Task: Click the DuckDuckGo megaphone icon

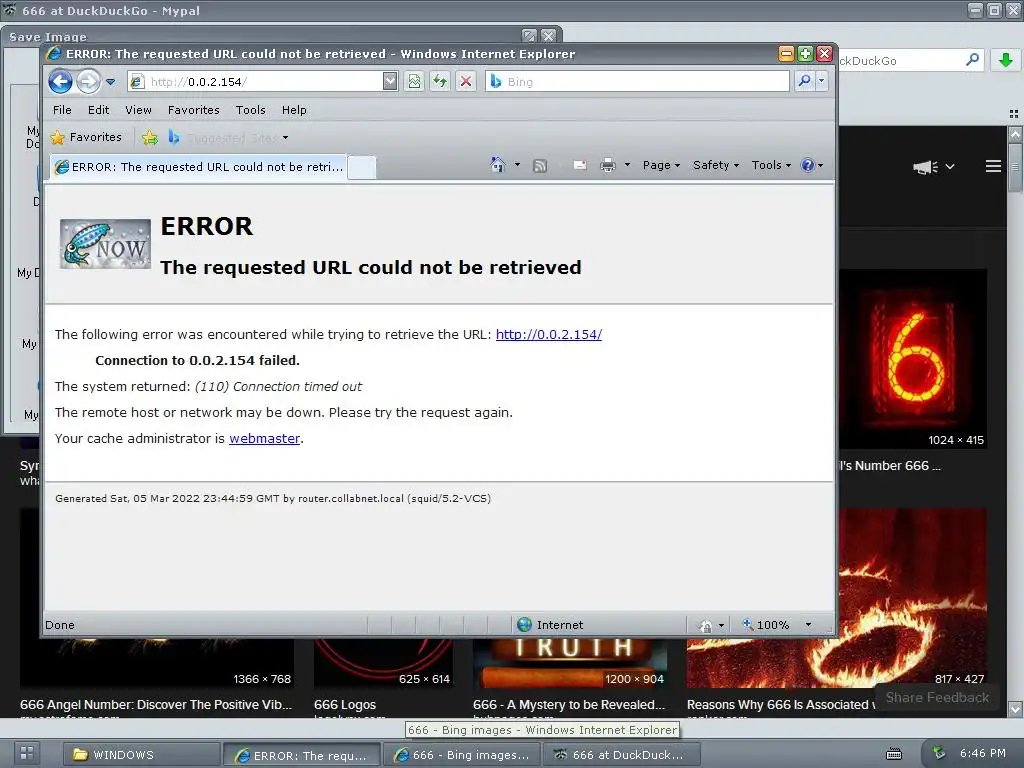Action: pyautogui.click(x=925, y=167)
